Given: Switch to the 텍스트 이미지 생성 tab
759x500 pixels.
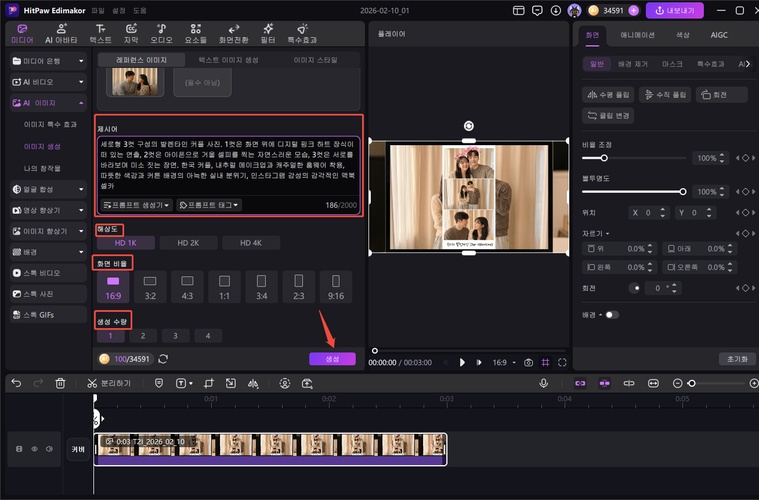Looking at the screenshot, I should [228, 60].
